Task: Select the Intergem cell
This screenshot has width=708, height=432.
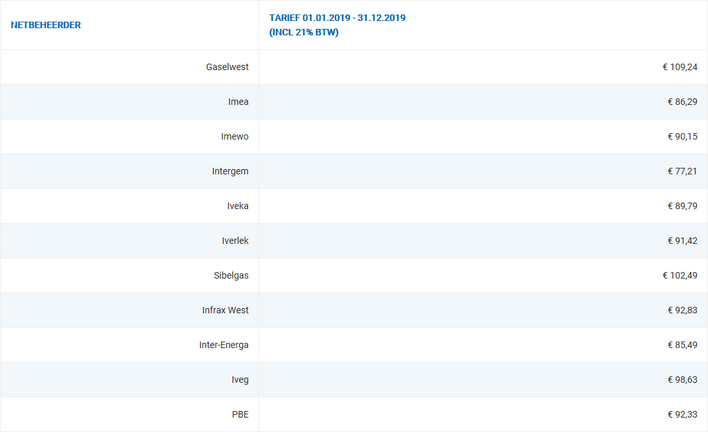Action: coord(230,171)
